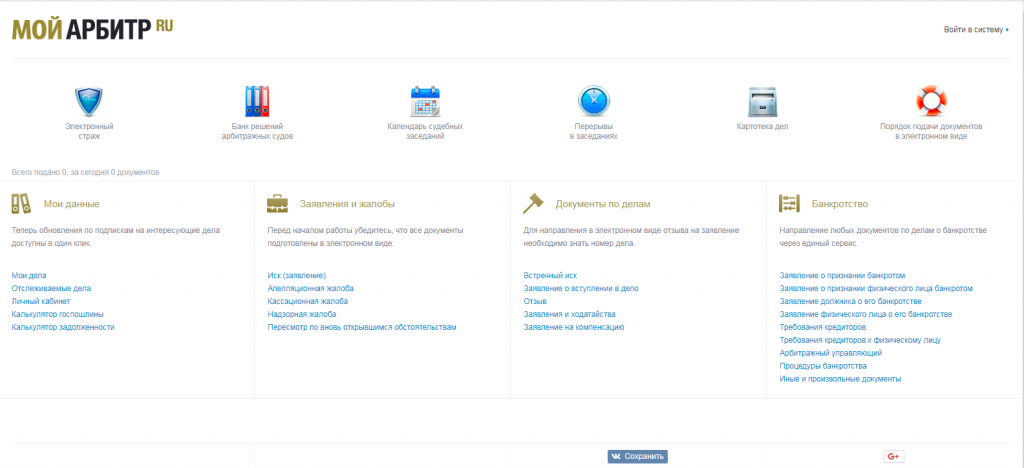Click the Перерывы в заседаниях clock icon

click(x=593, y=101)
